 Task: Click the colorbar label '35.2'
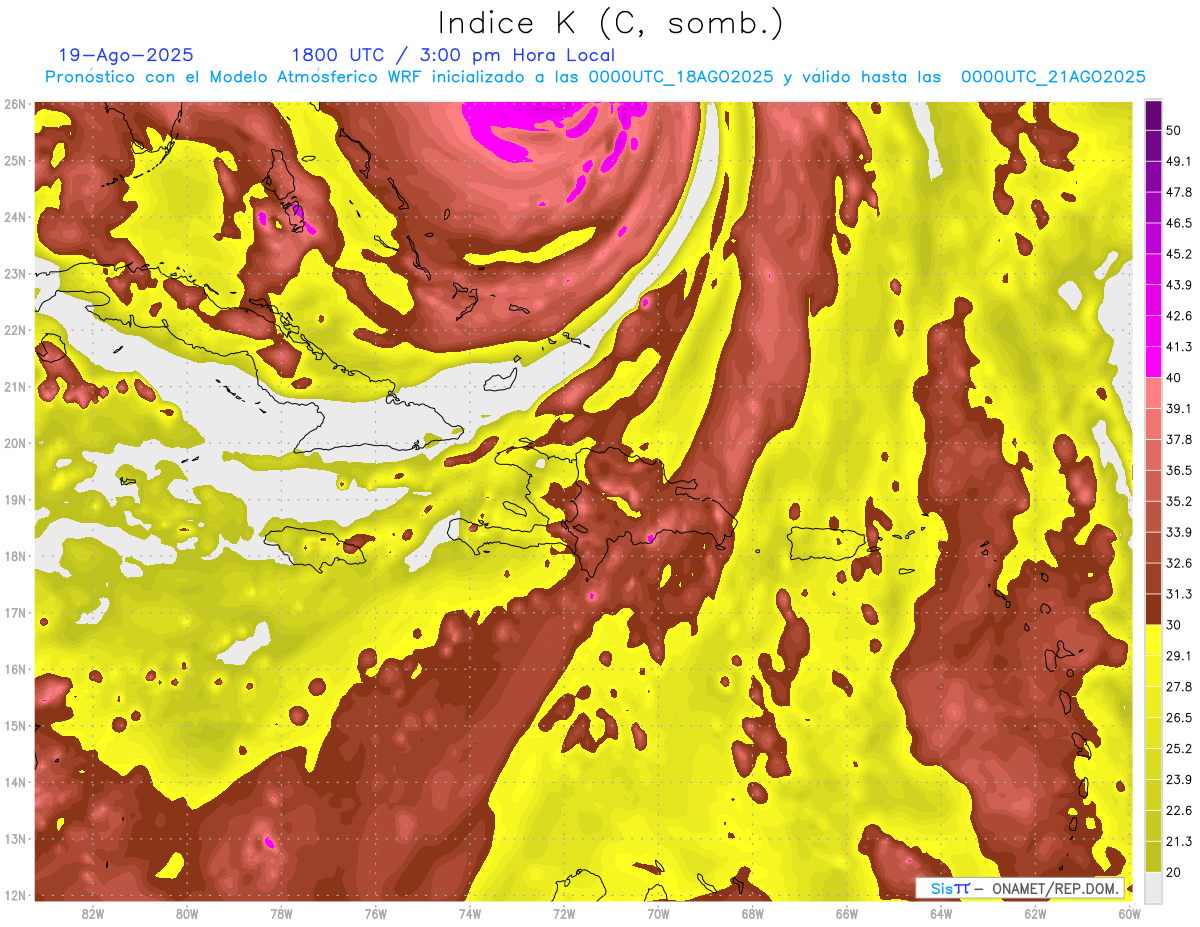click(x=1180, y=501)
